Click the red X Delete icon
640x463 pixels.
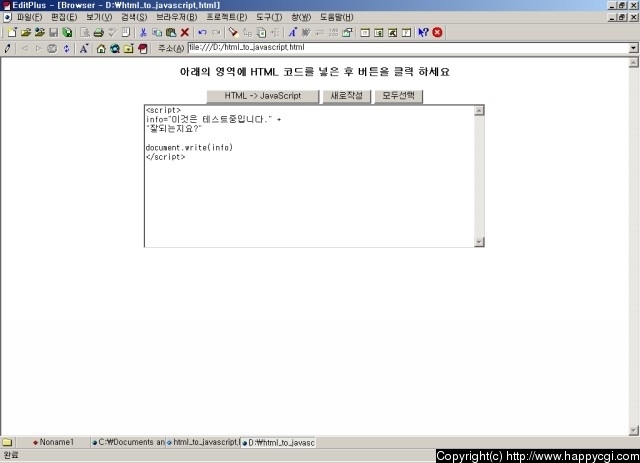[x=185, y=32]
